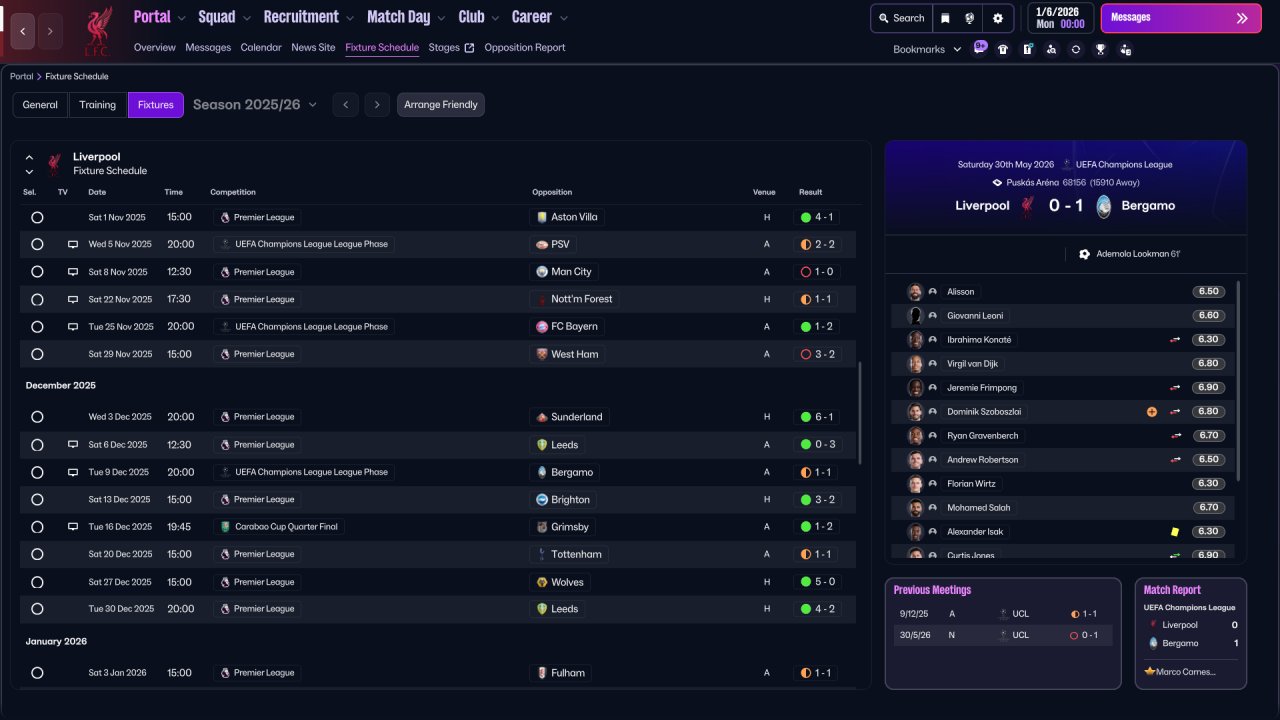This screenshot has width=1280, height=720.
Task: Go to the next season with right arrow
Action: coord(377,105)
